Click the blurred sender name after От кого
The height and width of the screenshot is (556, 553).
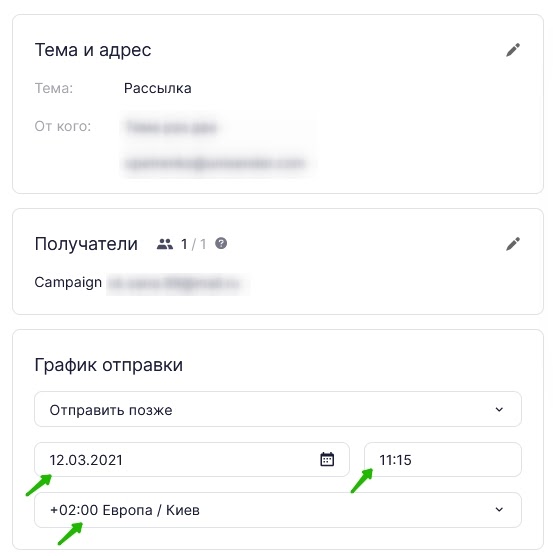point(171,127)
